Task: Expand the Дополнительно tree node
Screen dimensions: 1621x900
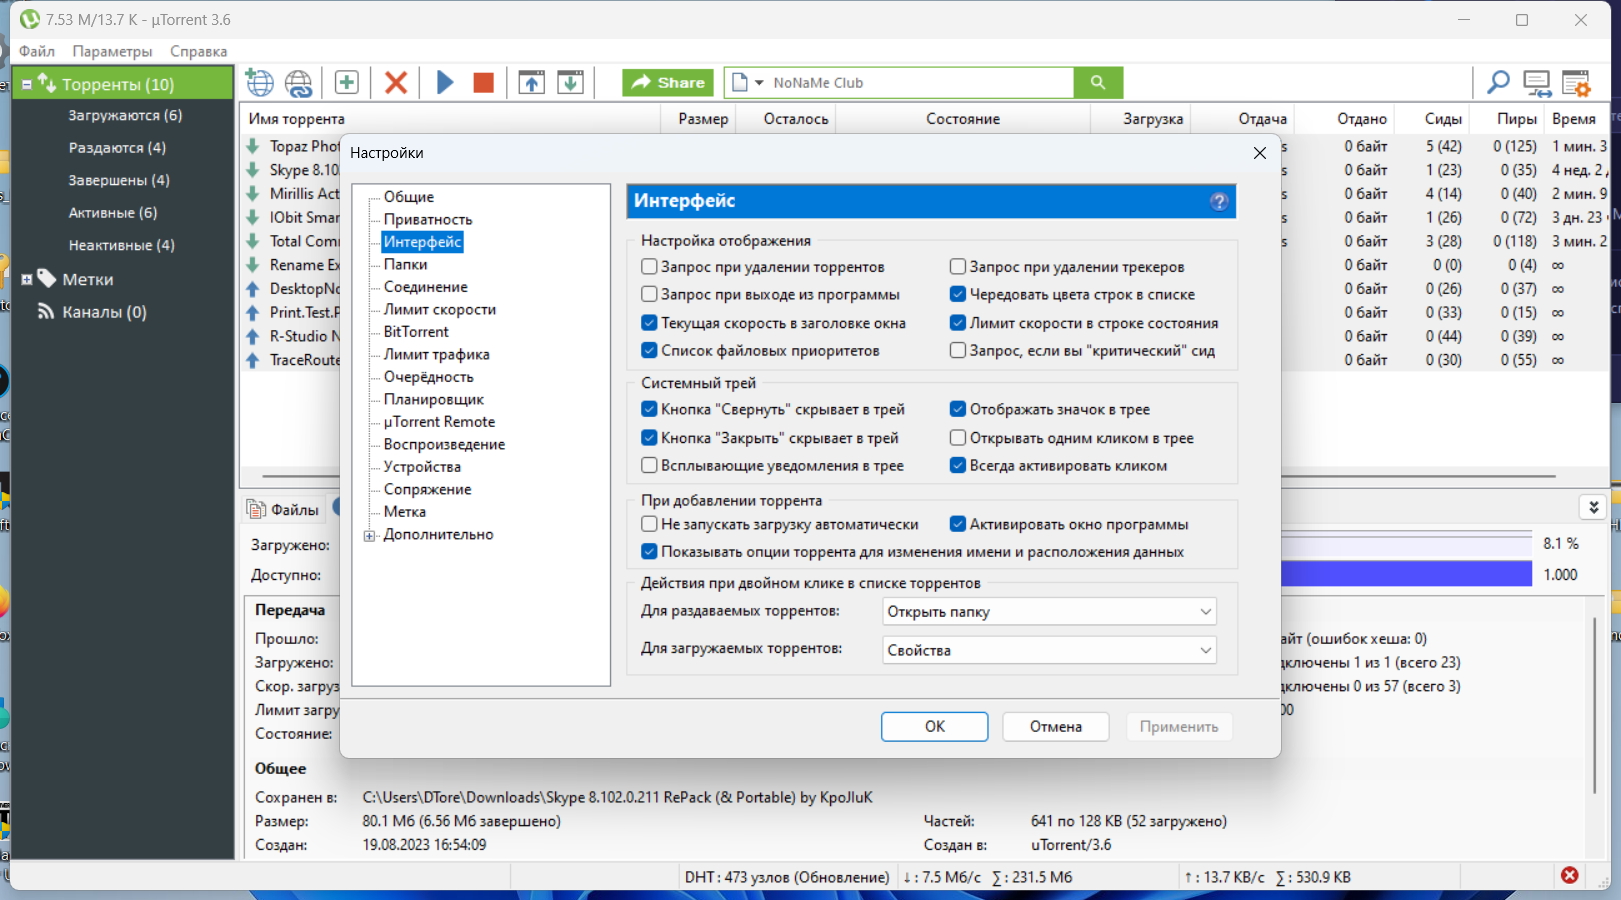Action: tap(370, 536)
